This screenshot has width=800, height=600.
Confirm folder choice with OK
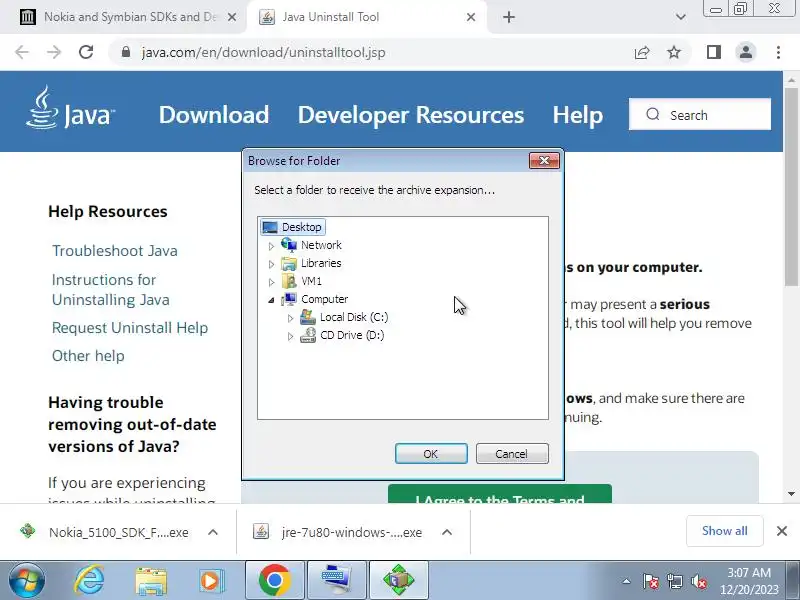pos(431,454)
